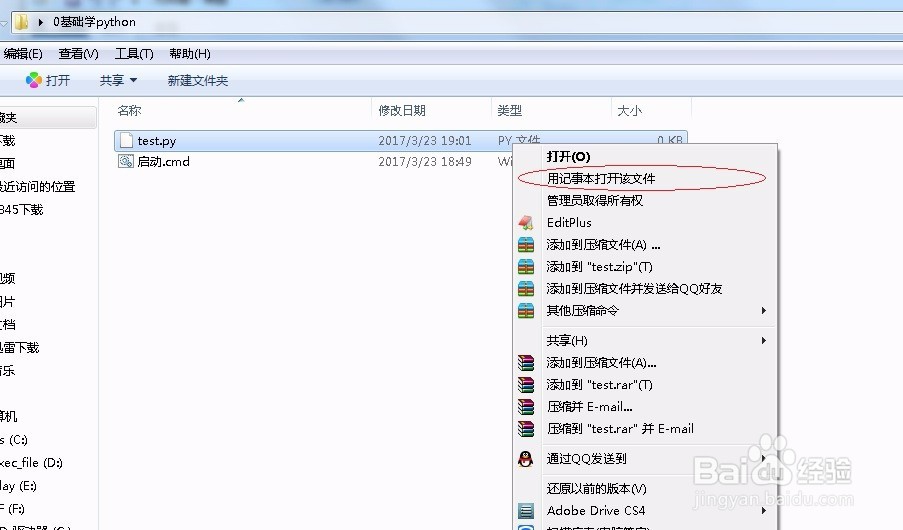
Task: Choose 添加到 "test.rar"(T) entry
Action: [599, 384]
